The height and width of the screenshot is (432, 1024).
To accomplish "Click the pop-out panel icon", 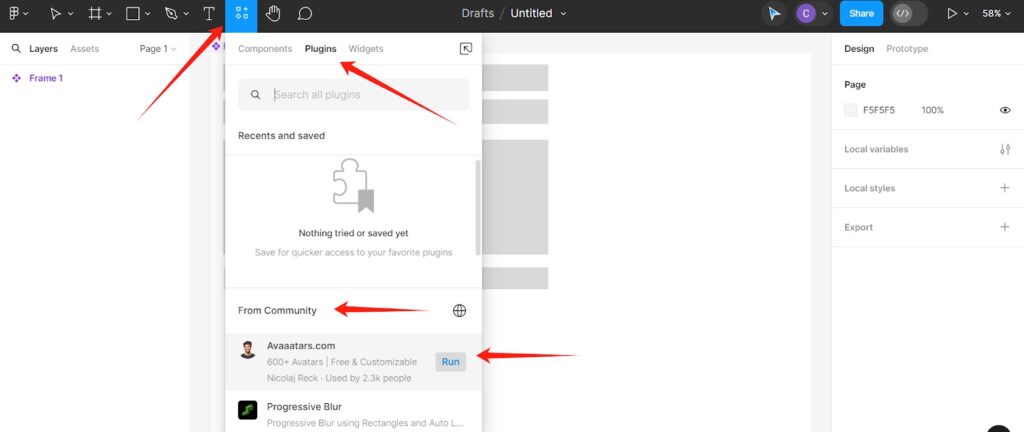I will coord(466,49).
